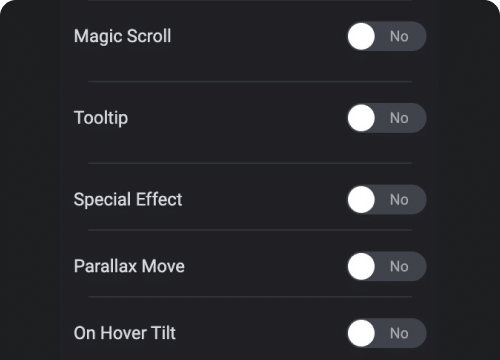Select the On Hover Tilt label

coord(125,333)
